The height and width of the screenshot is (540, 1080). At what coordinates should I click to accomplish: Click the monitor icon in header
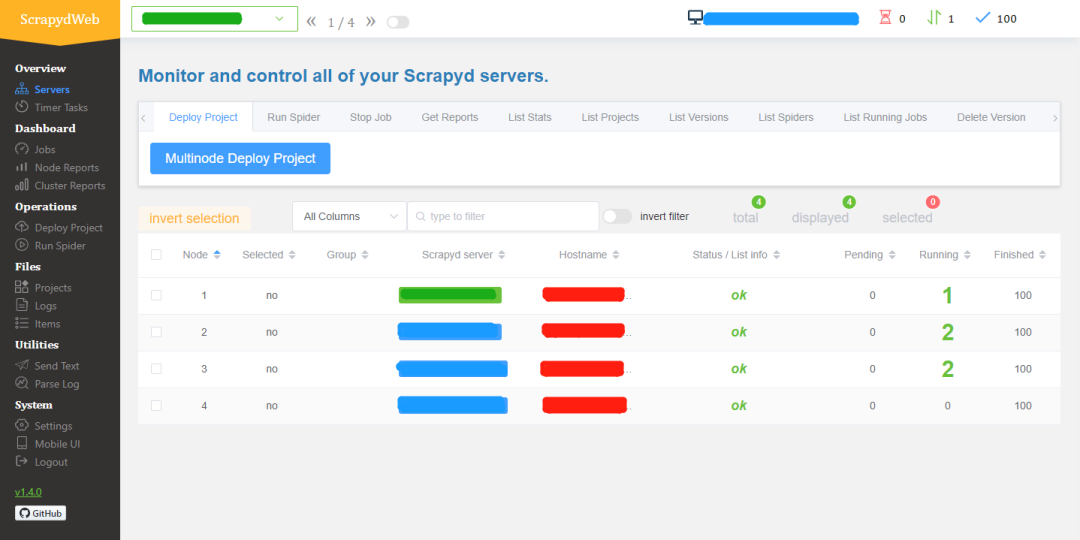(695, 18)
